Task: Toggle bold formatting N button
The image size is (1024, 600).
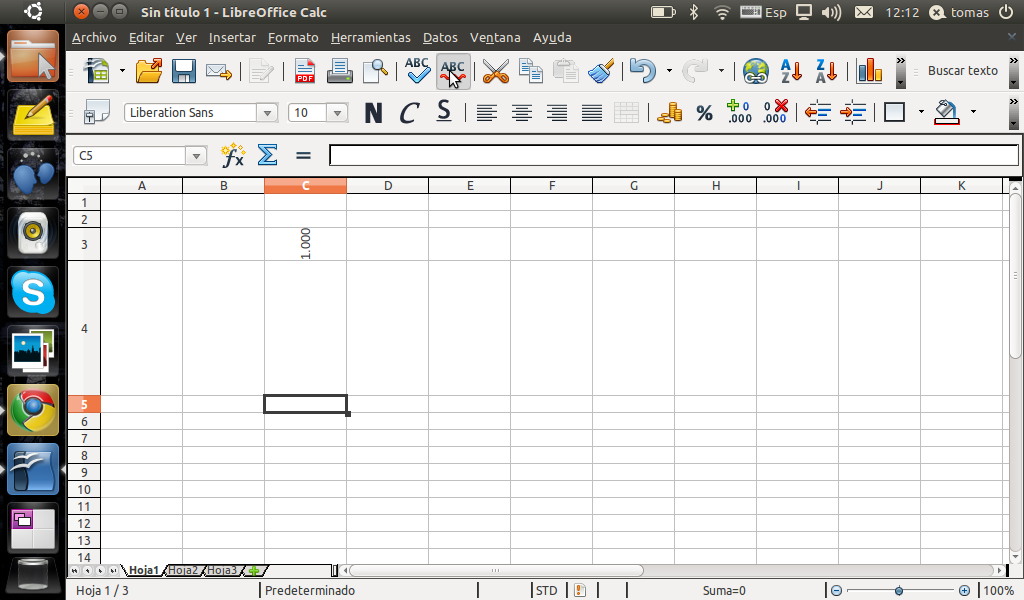Action: [374, 113]
